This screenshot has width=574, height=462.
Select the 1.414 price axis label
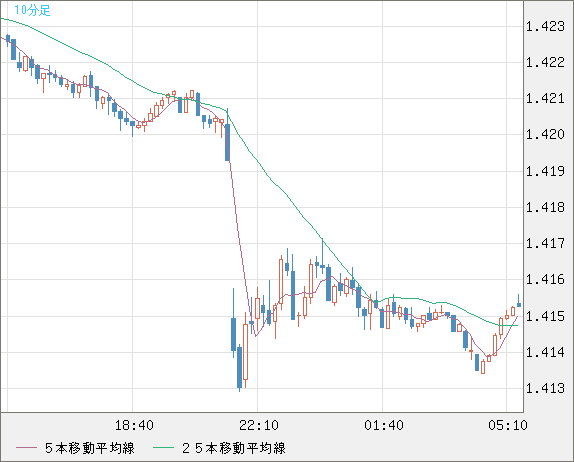(x=545, y=353)
